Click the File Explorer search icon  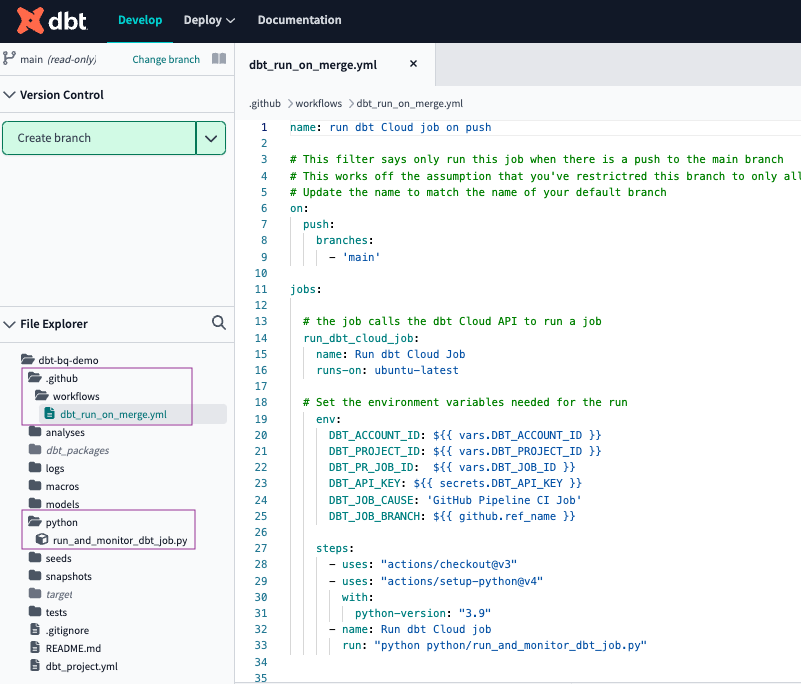[x=219, y=322]
